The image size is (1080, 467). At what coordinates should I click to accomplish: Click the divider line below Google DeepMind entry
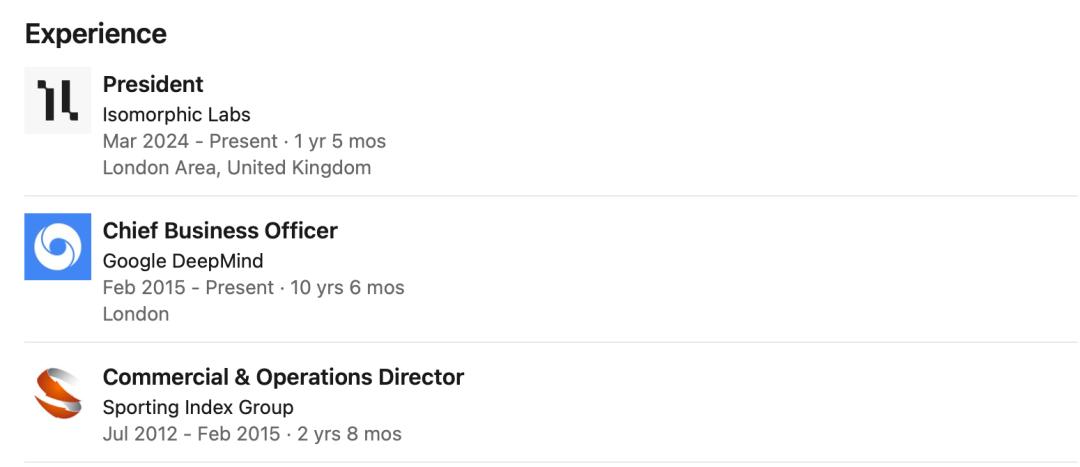pos(551,342)
